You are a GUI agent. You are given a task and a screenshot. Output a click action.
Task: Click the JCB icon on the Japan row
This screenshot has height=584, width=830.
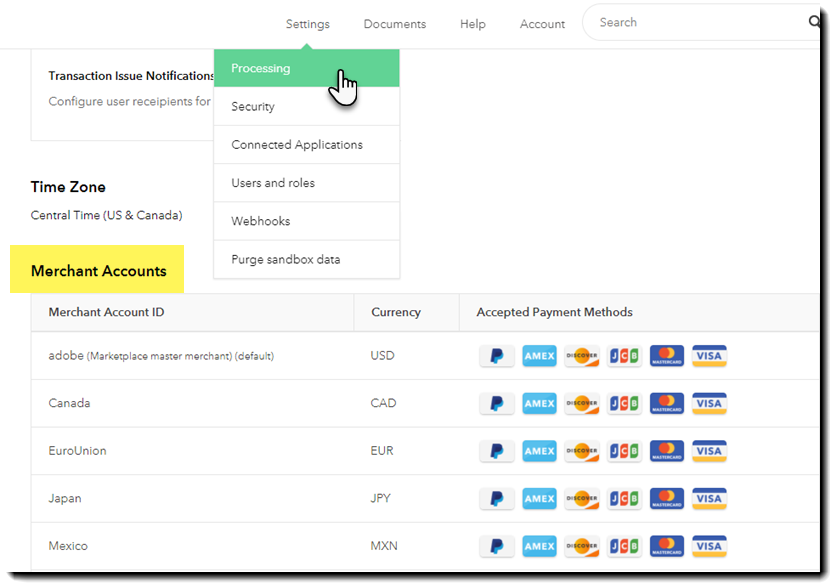[x=624, y=498]
